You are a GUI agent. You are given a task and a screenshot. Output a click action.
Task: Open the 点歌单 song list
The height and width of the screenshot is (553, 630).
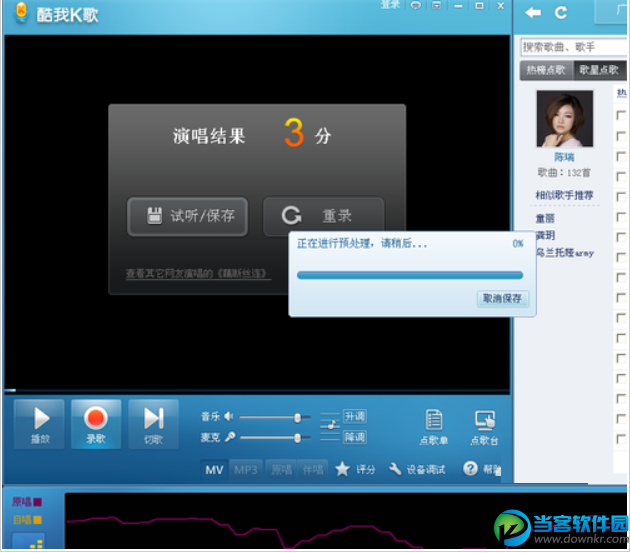tap(434, 427)
